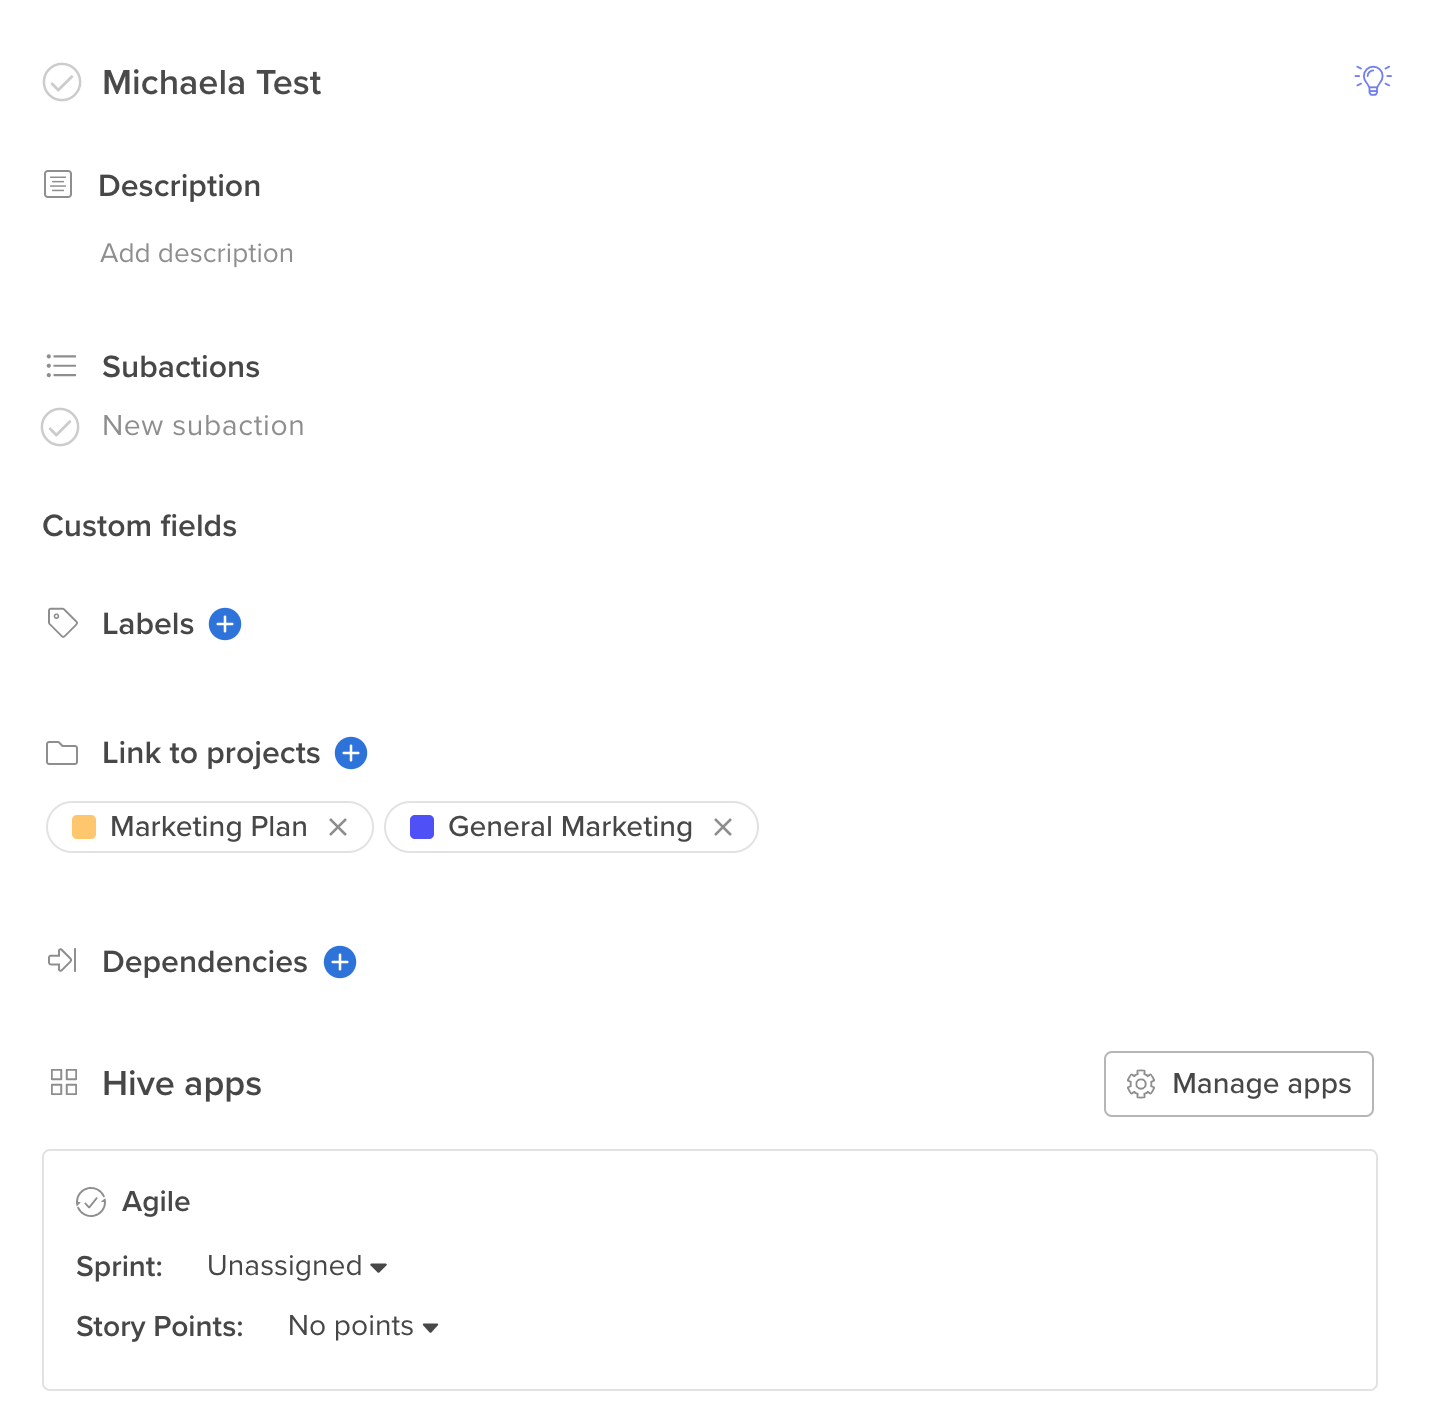
Task: Click Add description field
Action: (x=197, y=253)
